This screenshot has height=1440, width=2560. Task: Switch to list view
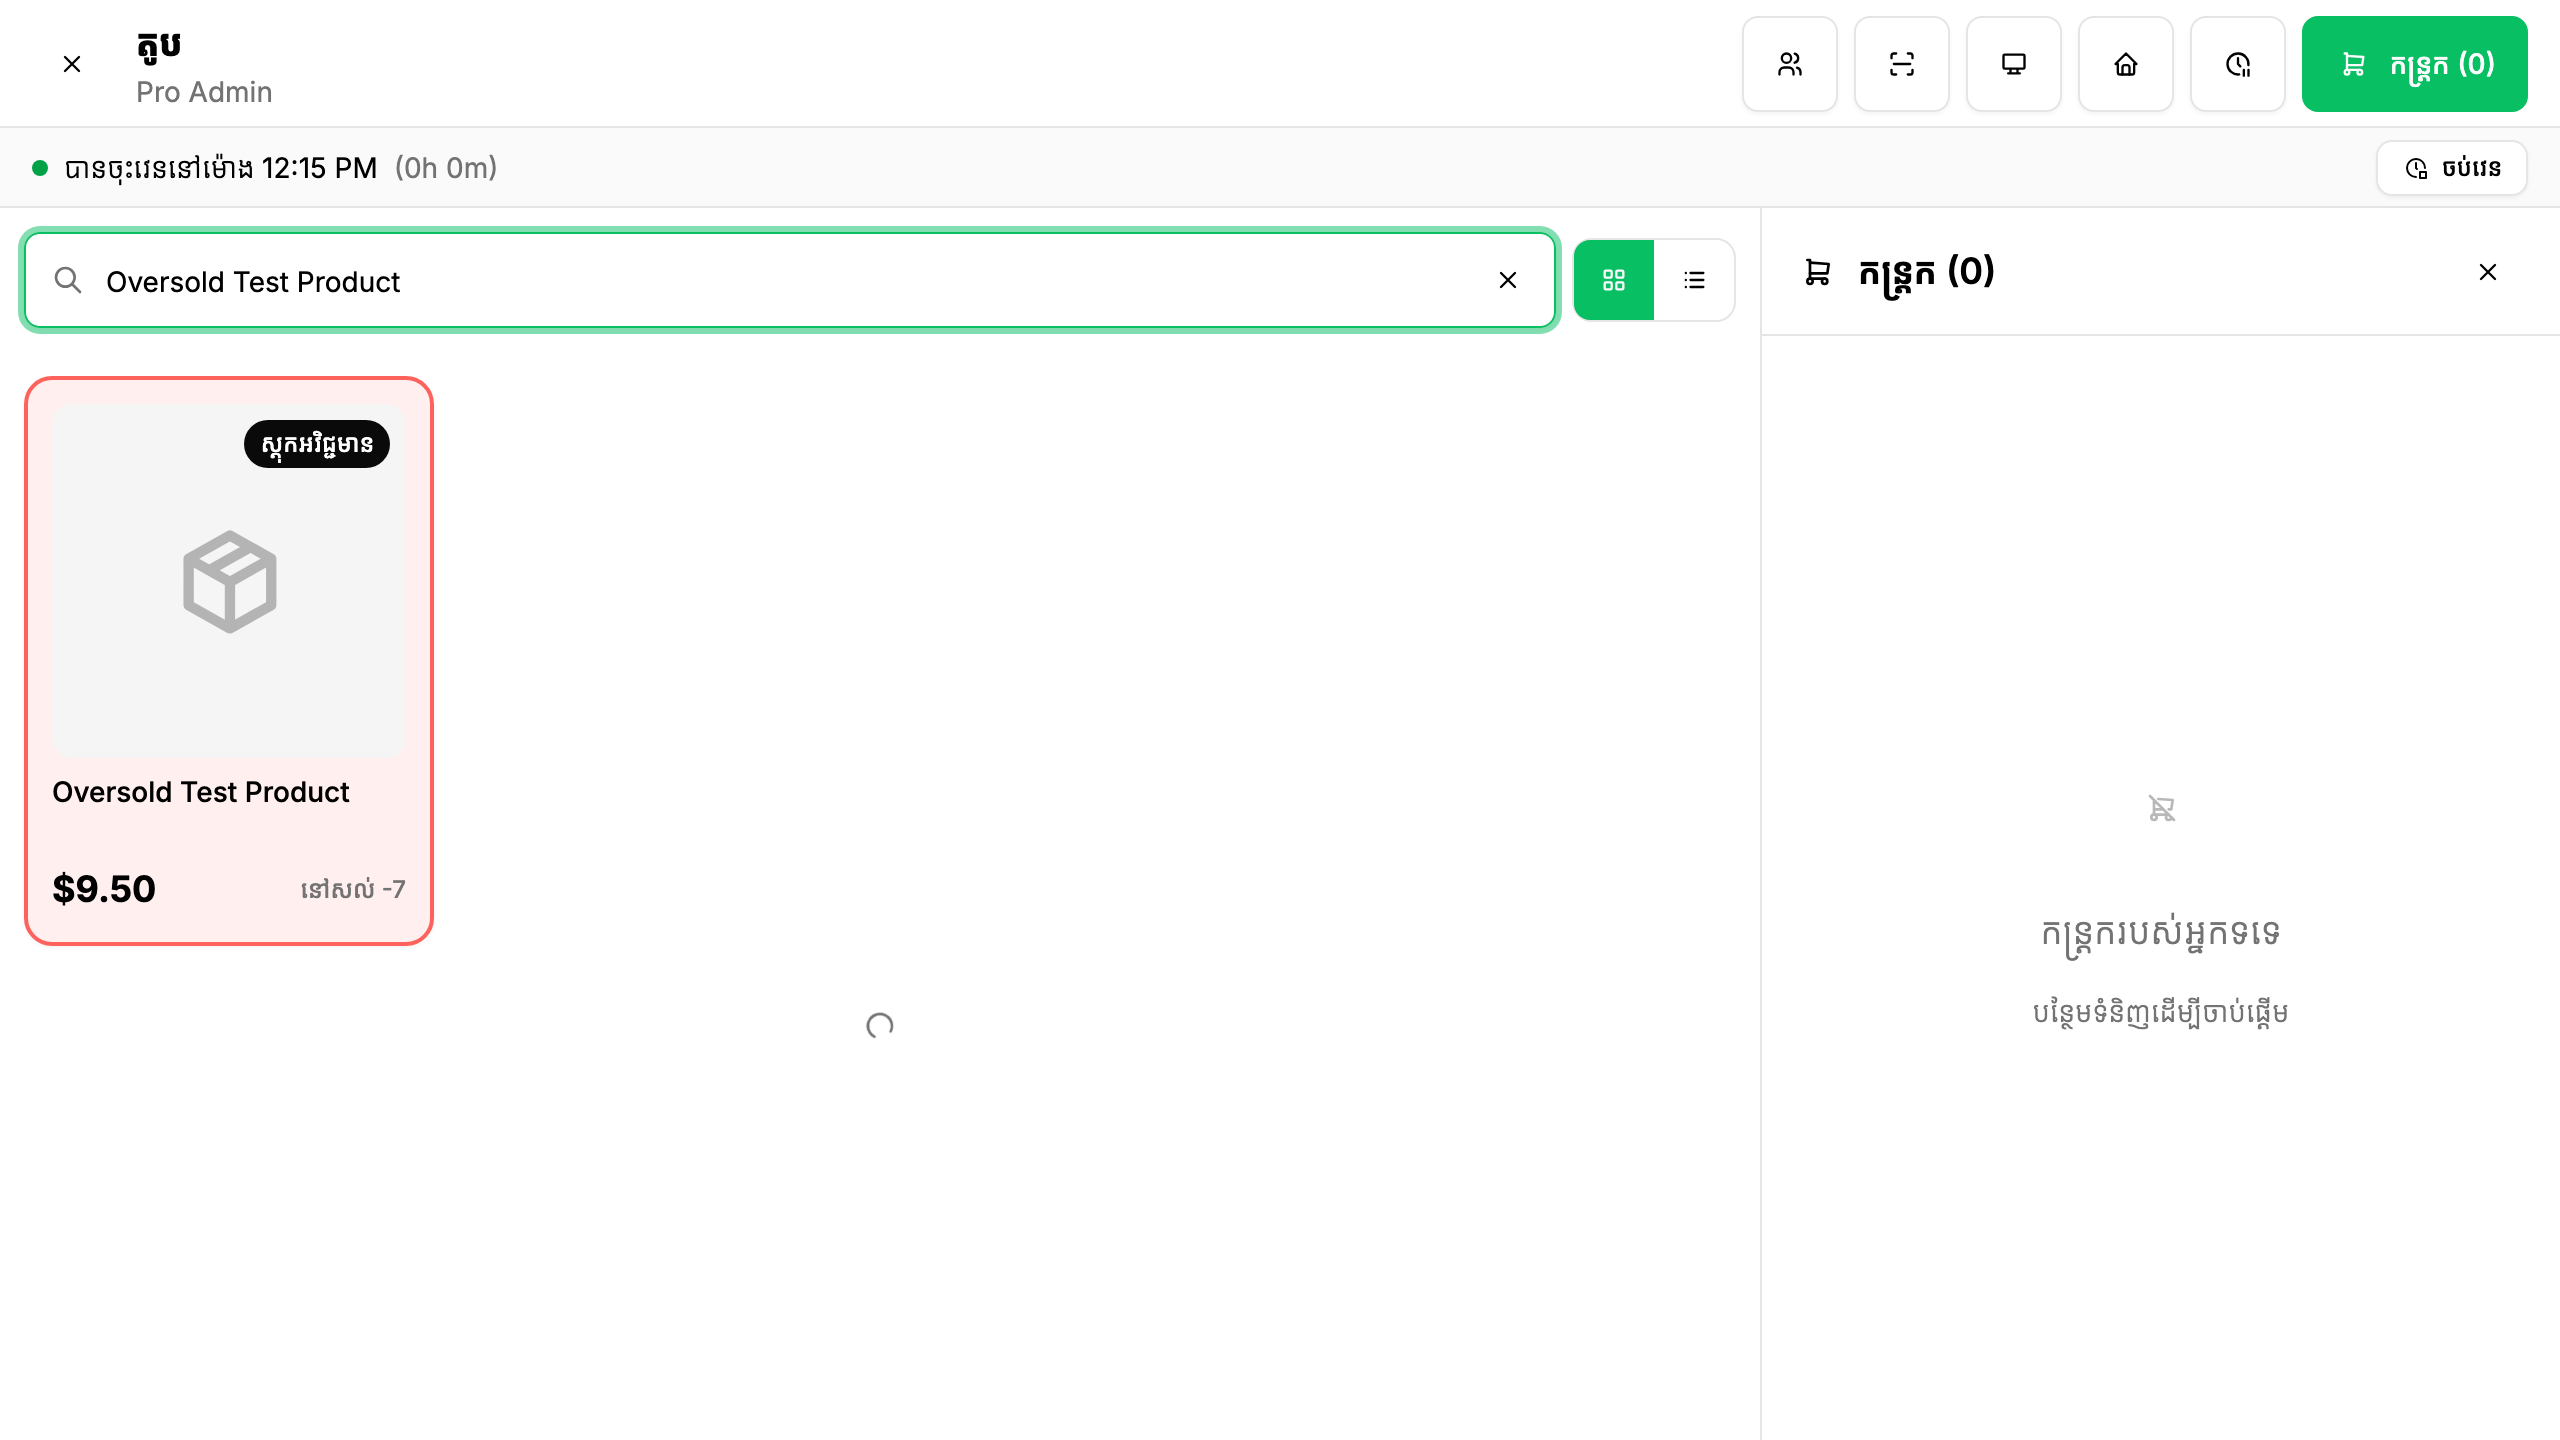click(x=1694, y=280)
